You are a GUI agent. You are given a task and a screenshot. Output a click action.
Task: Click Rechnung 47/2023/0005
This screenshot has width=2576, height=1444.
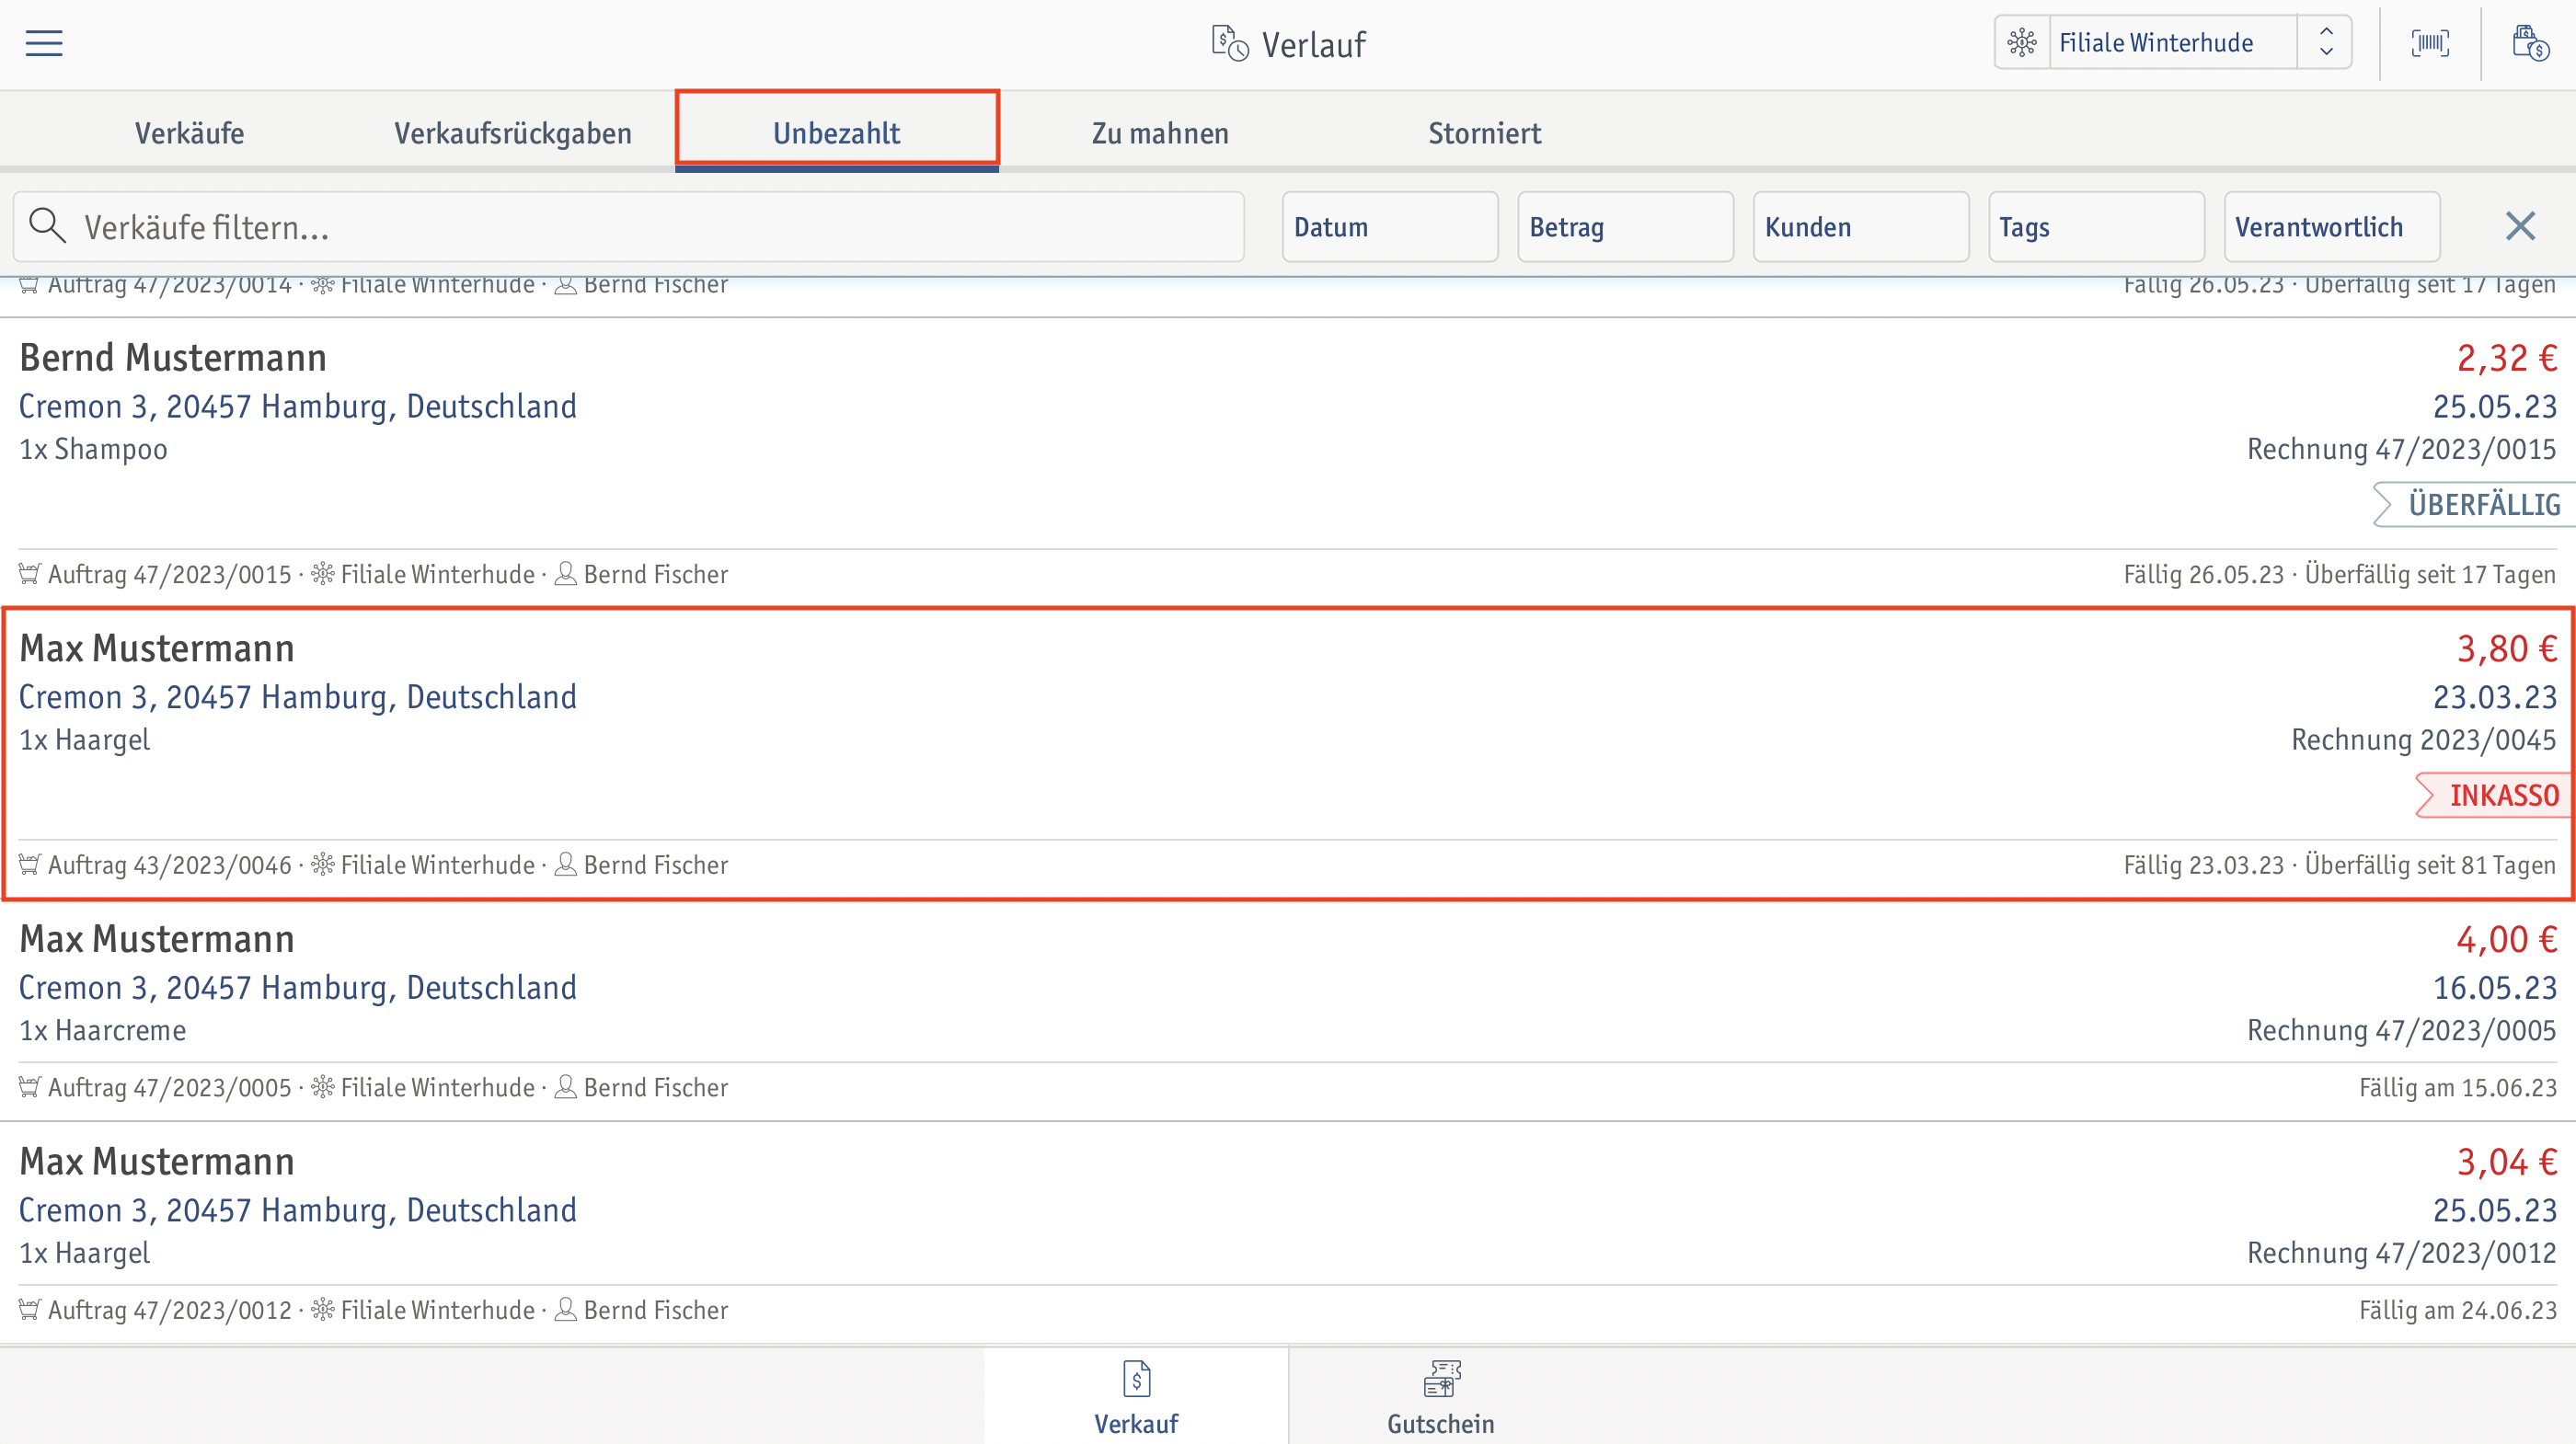coord(2401,1030)
